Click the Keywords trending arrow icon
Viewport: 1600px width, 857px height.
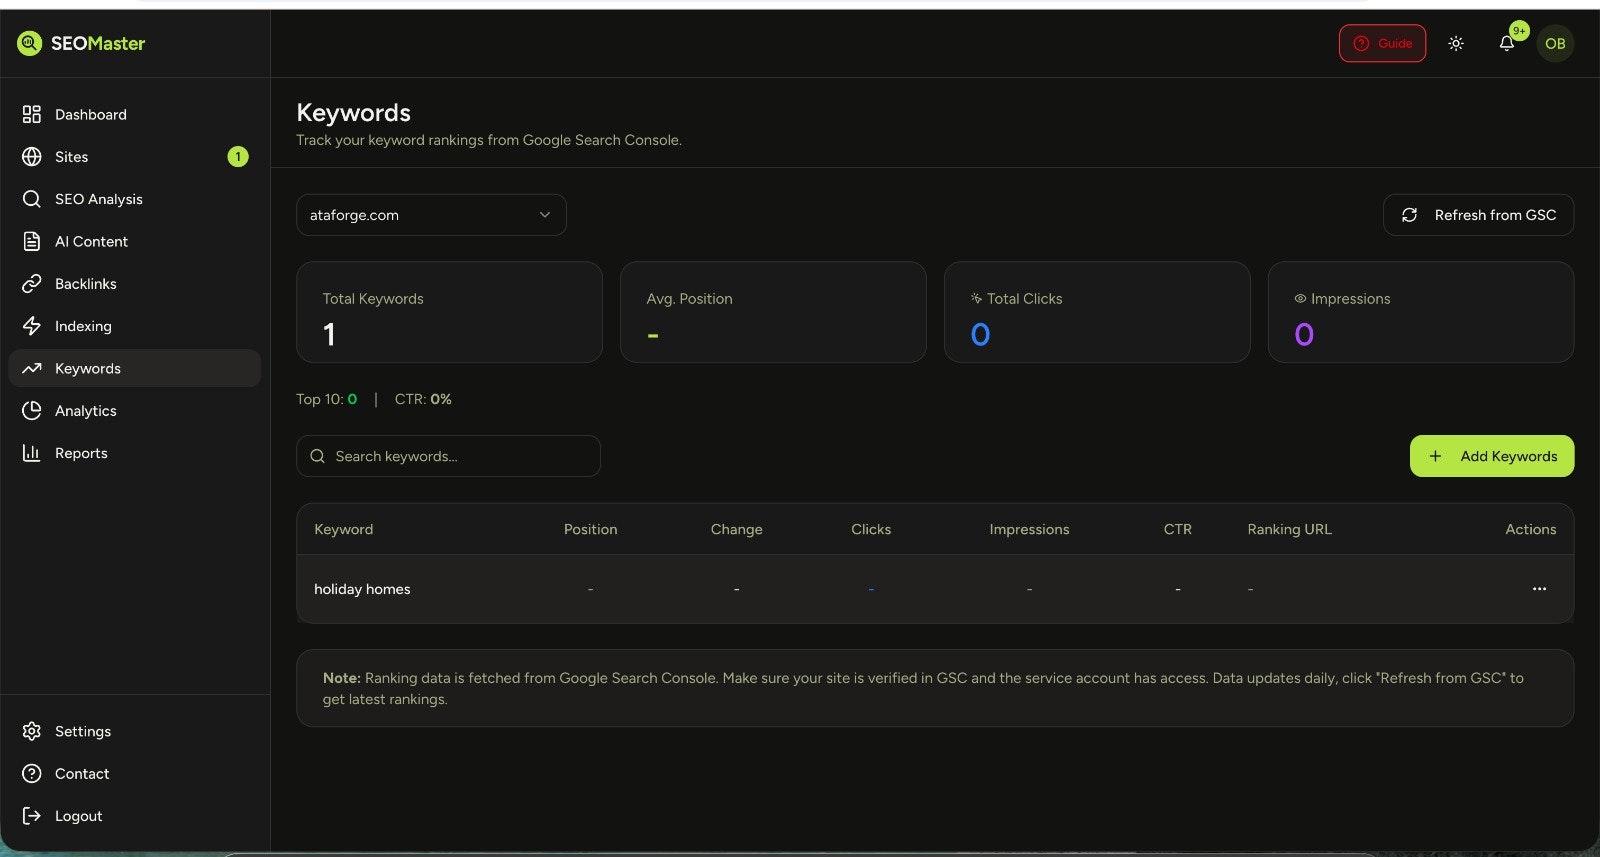(32, 368)
